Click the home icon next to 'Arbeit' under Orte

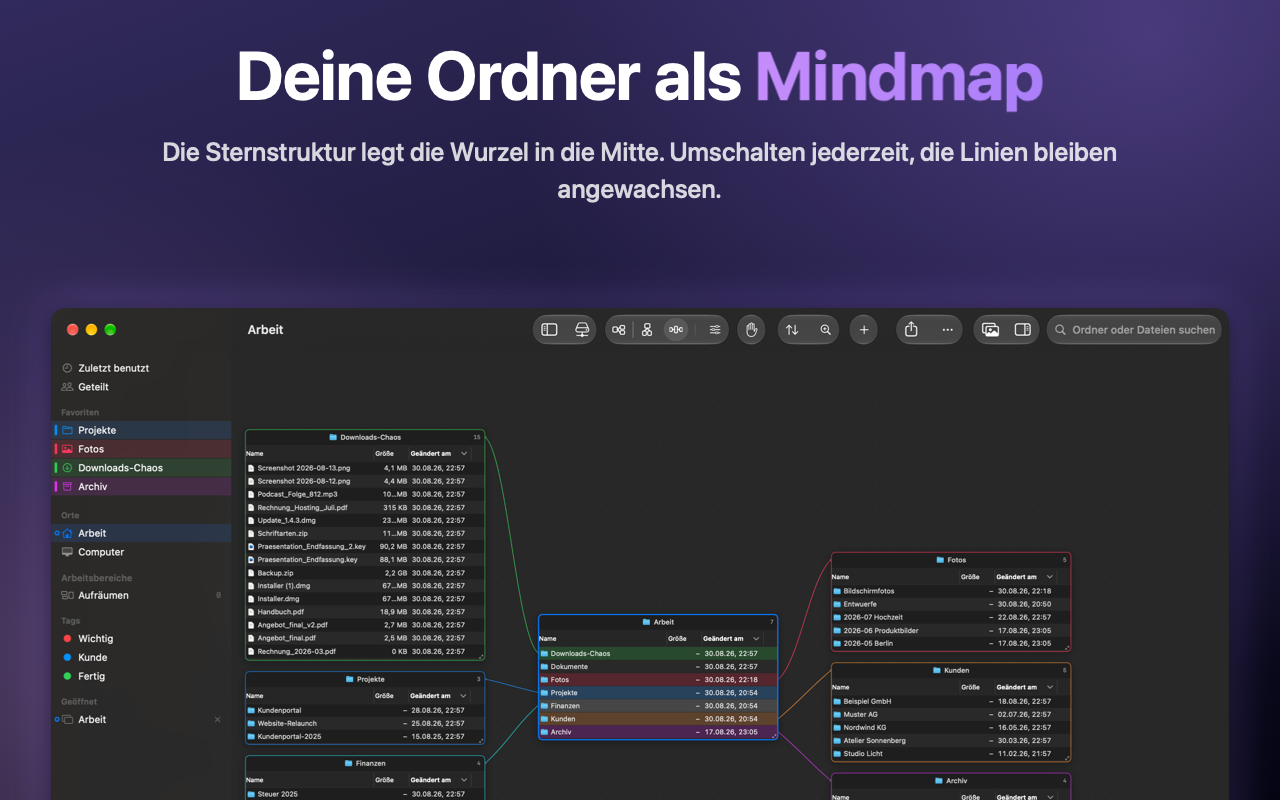click(x=67, y=533)
